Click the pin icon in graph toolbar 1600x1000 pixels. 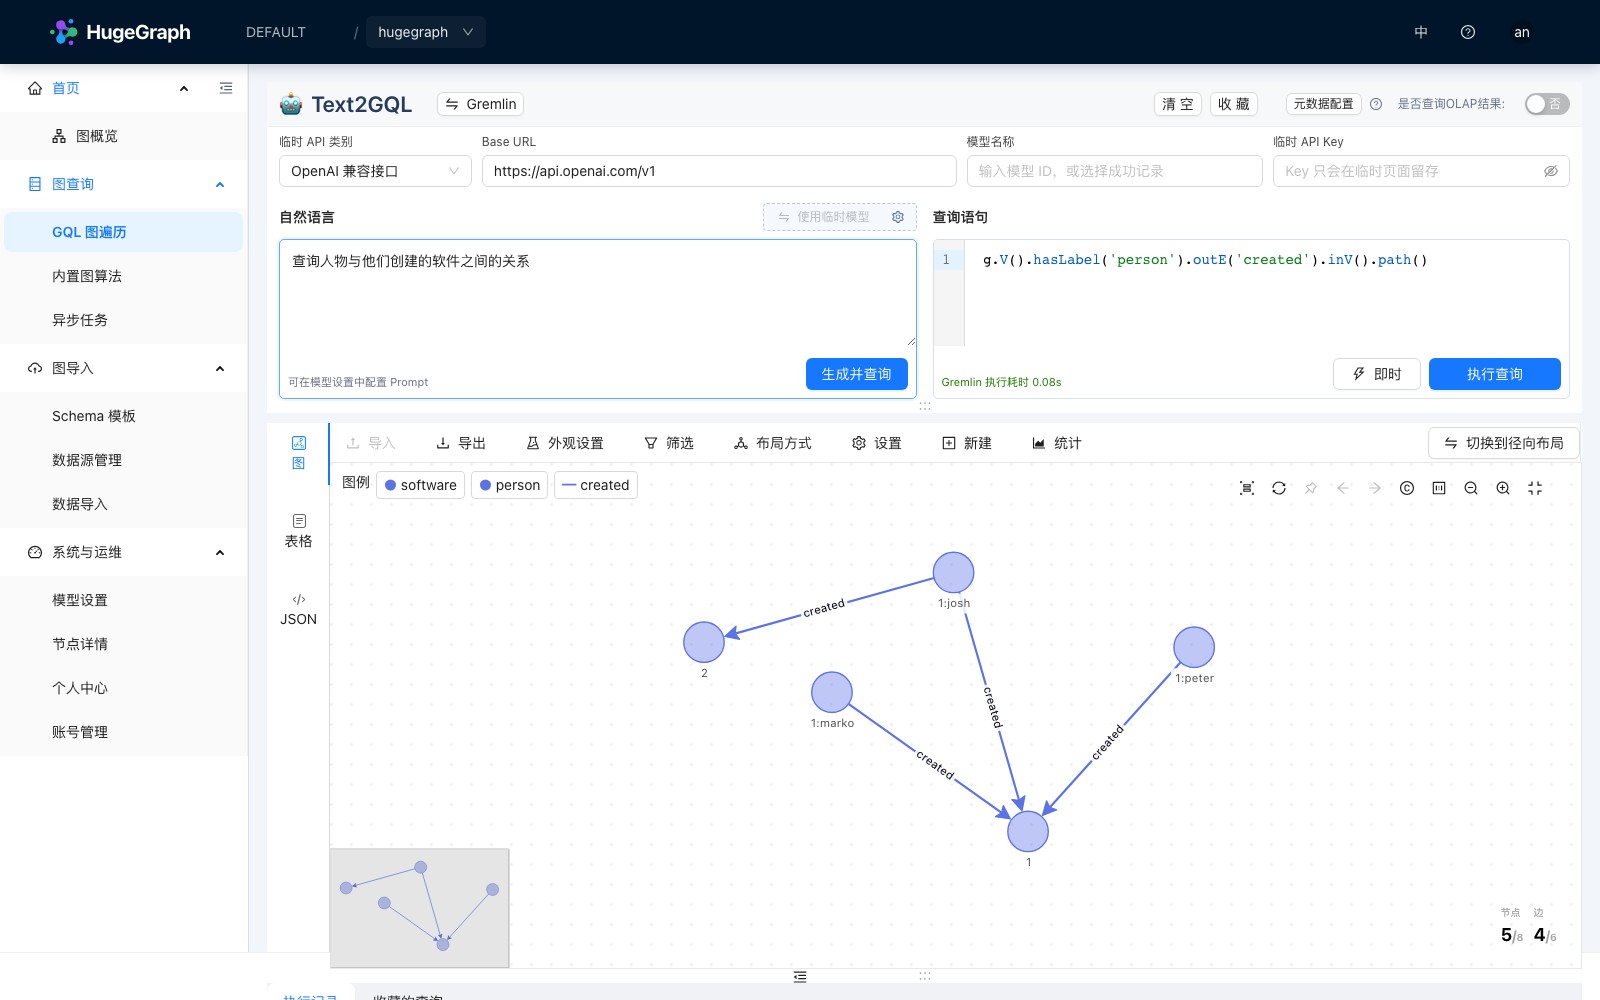pyautogui.click(x=1311, y=488)
